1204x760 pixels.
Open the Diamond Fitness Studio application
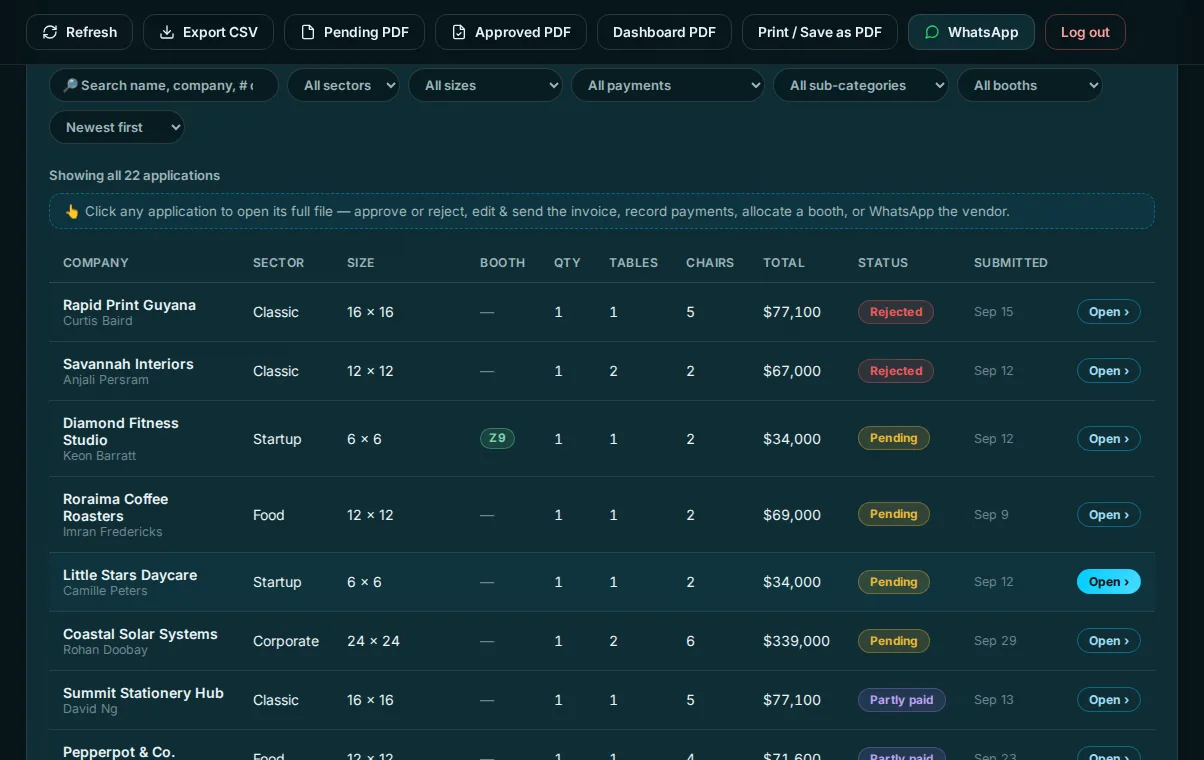coord(1109,439)
